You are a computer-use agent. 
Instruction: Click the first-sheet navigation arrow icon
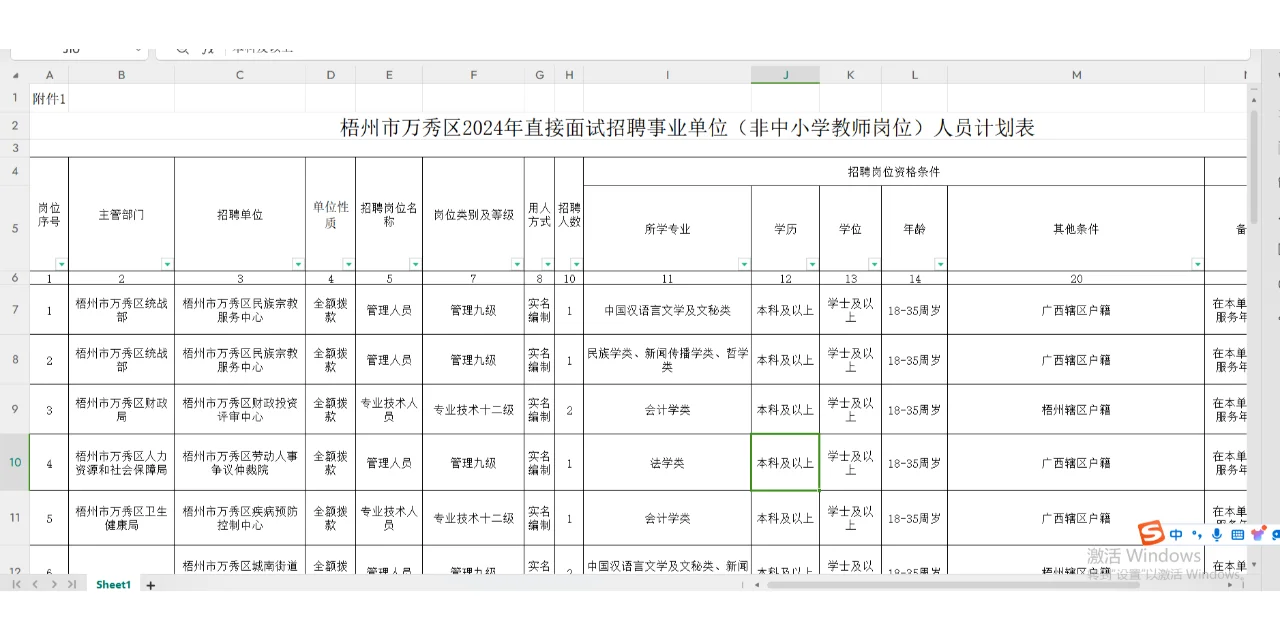[x=18, y=584]
